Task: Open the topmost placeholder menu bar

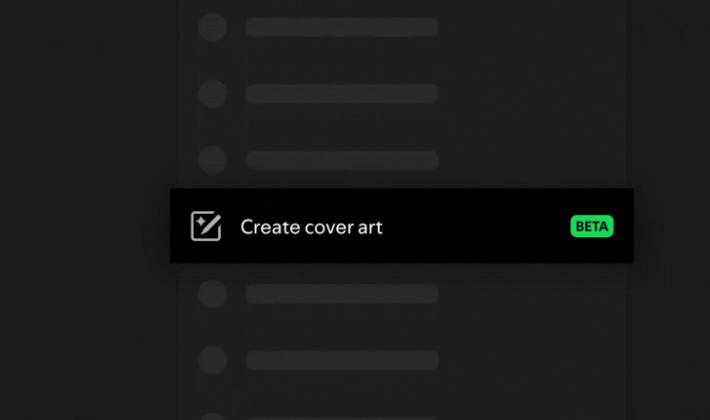Action: point(342,27)
